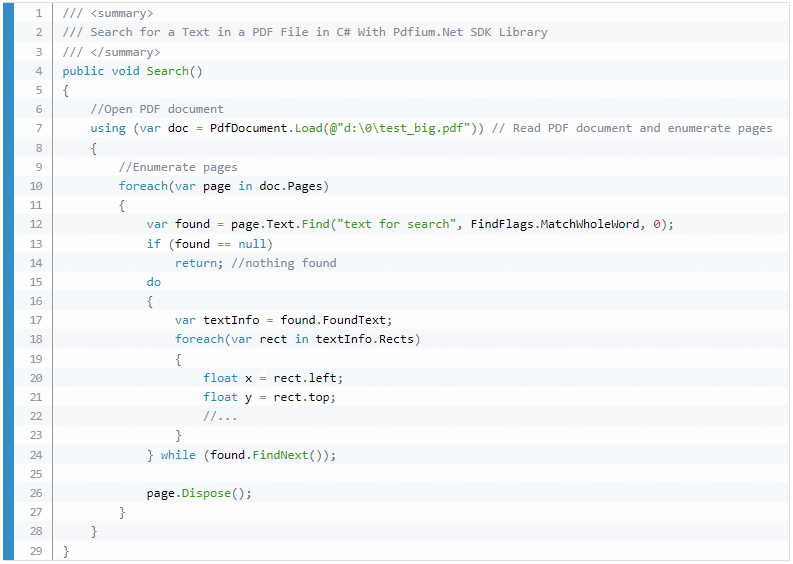Click the '//...' comment on line 22
The height and width of the screenshot is (564, 793).
pyautogui.click(x=220, y=417)
